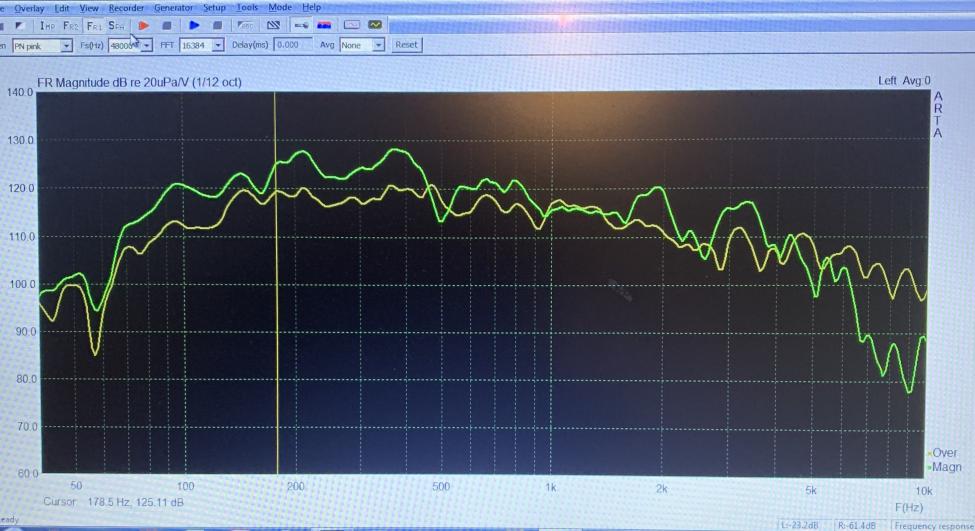Open the Avg None dropdown
Screen dimensions: 975x531
tap(362, 45)
